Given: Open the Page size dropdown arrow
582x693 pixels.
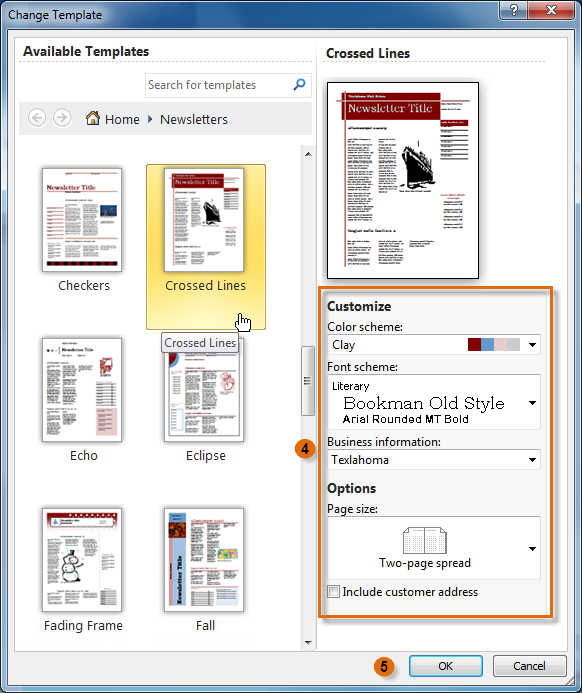Looking at the screenshot, I should (x=532, y=548).
